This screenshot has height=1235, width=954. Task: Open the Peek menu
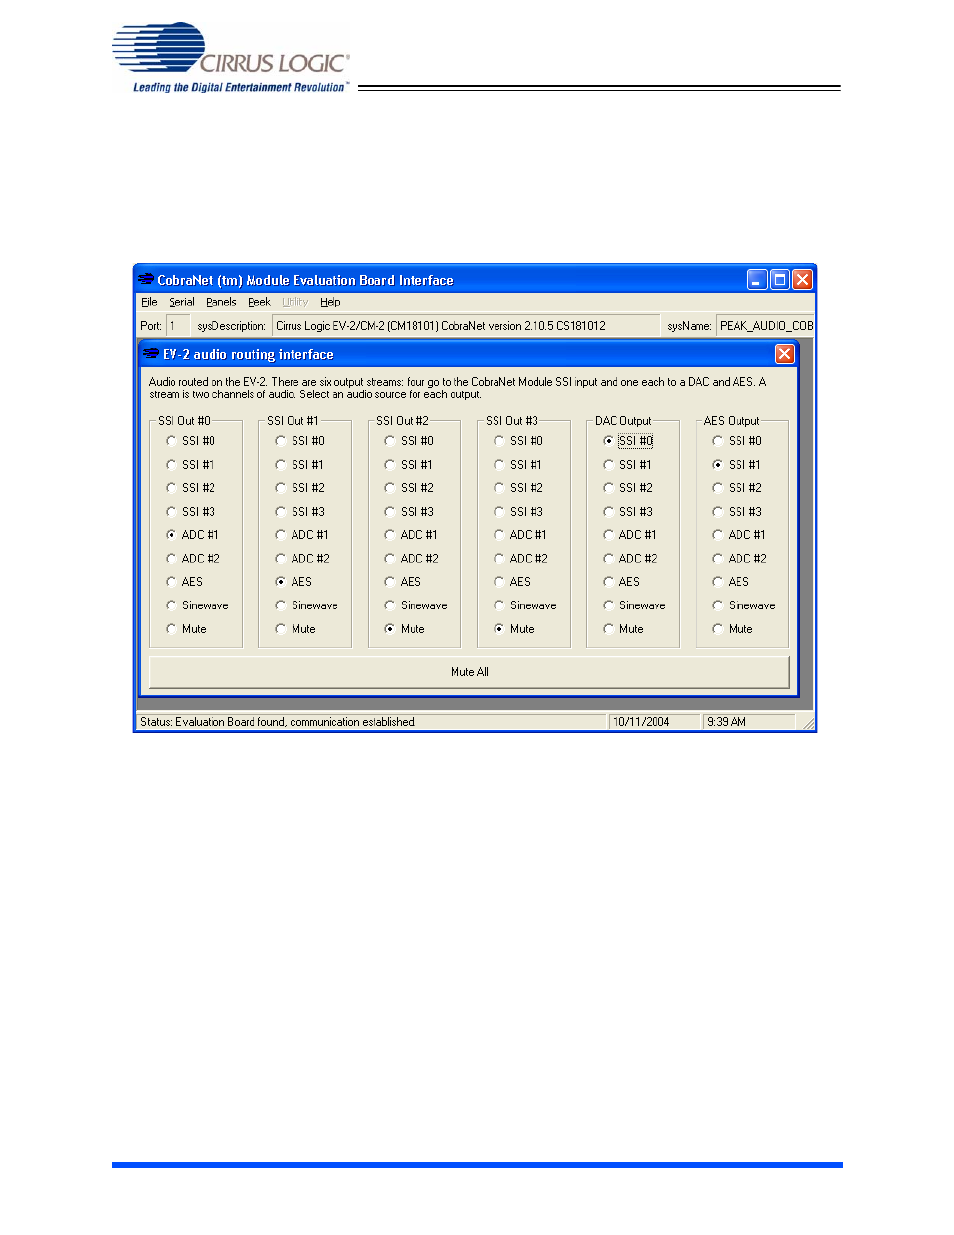(x=259, y=302)
